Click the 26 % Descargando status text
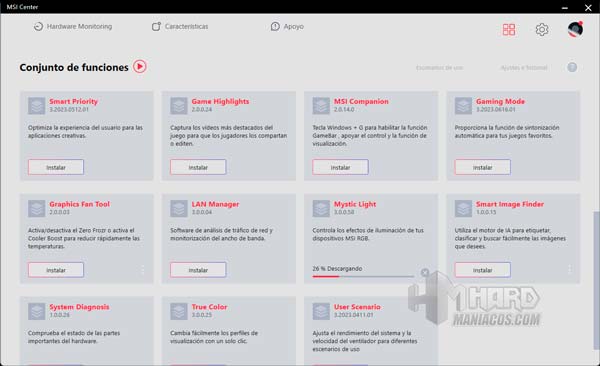Image resolution: width=600 pixels, height=366 pixels. pos(337,268)
